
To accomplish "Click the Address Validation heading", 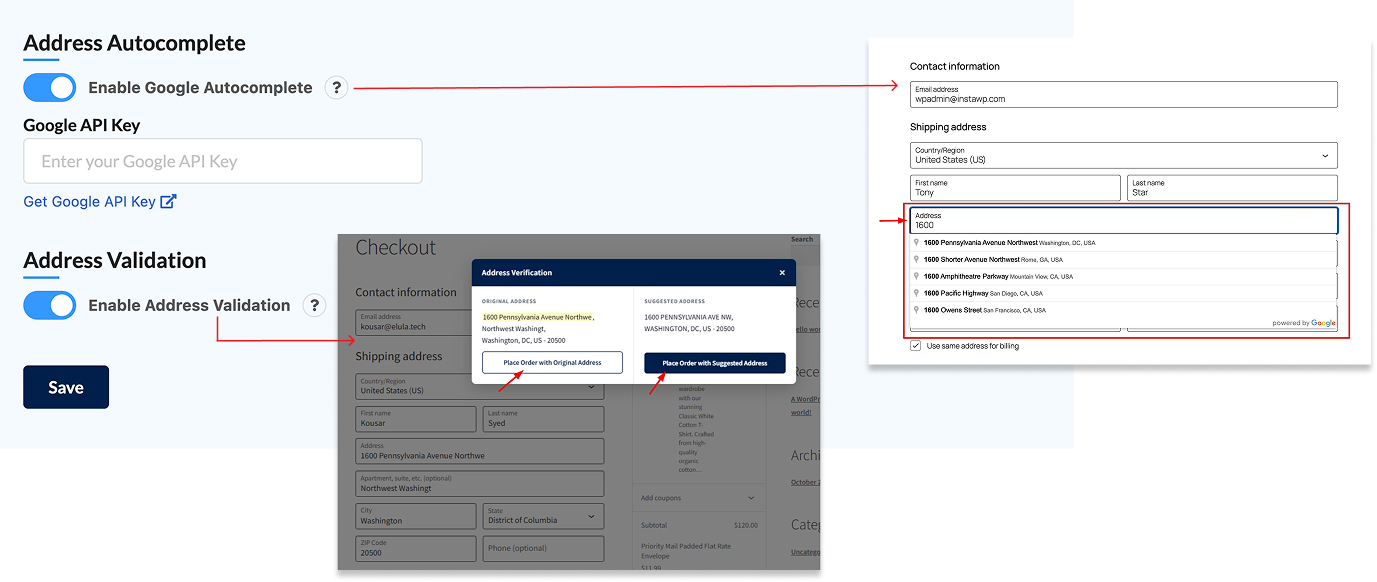I will point(115,260).
